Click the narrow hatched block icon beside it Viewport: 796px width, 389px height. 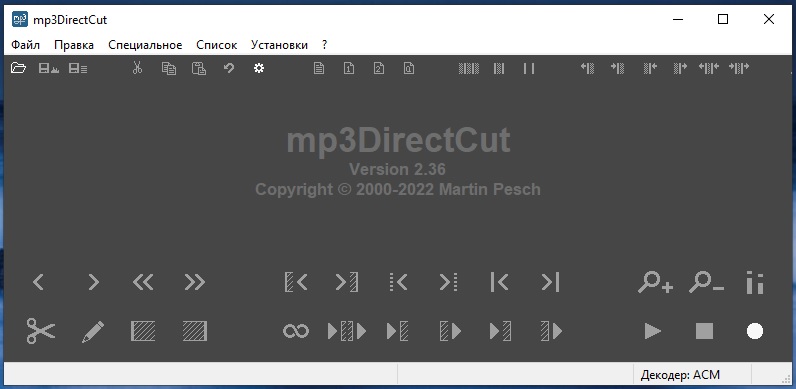(499, 68)
